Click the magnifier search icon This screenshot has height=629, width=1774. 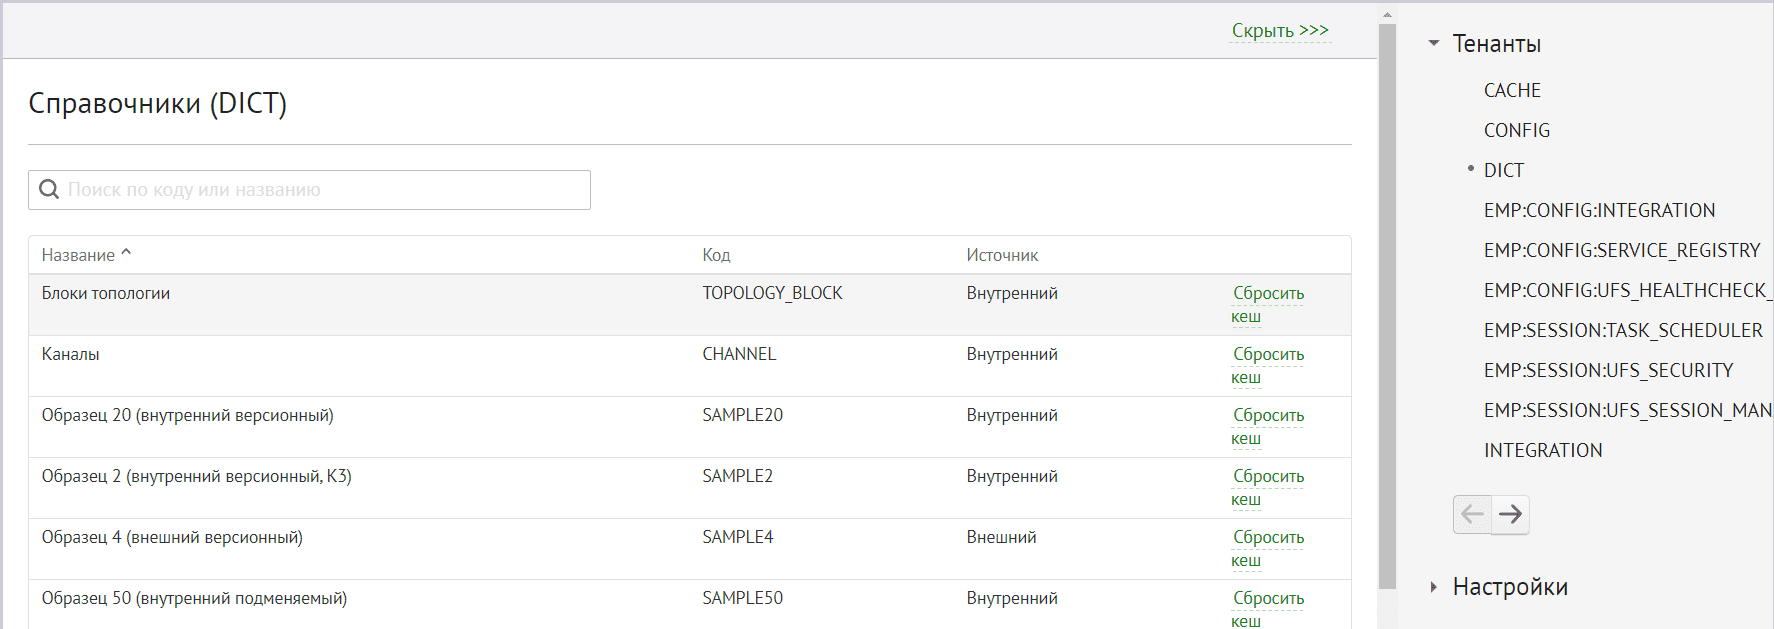49,189
